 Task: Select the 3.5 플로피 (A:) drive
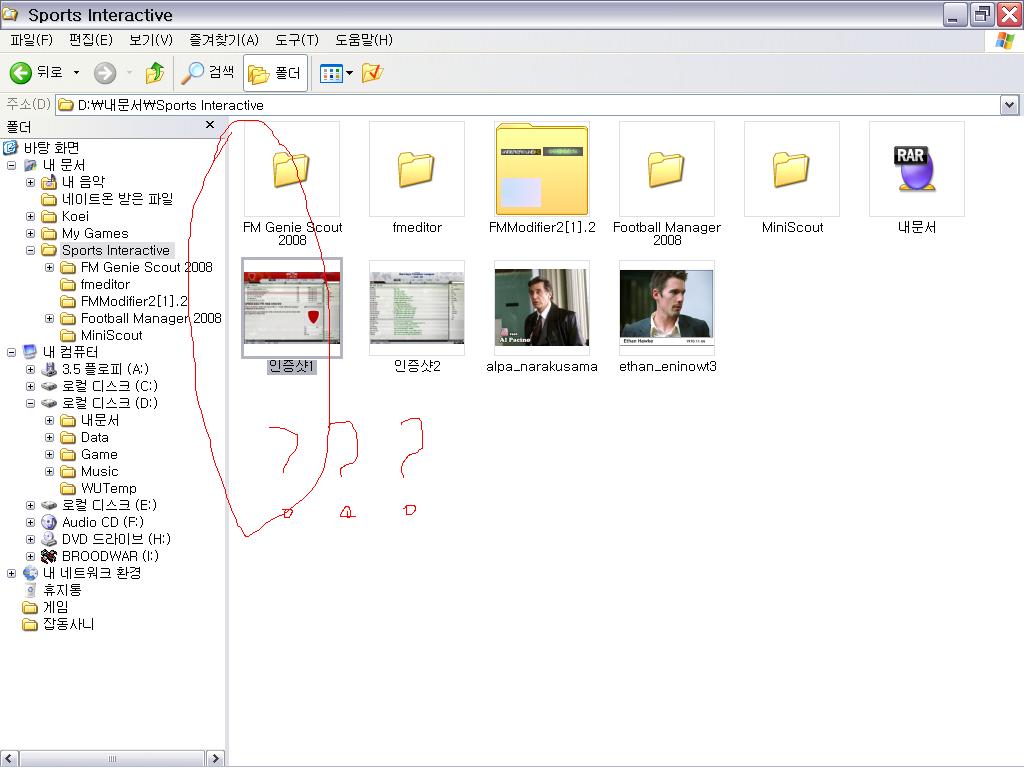(105, 369)
